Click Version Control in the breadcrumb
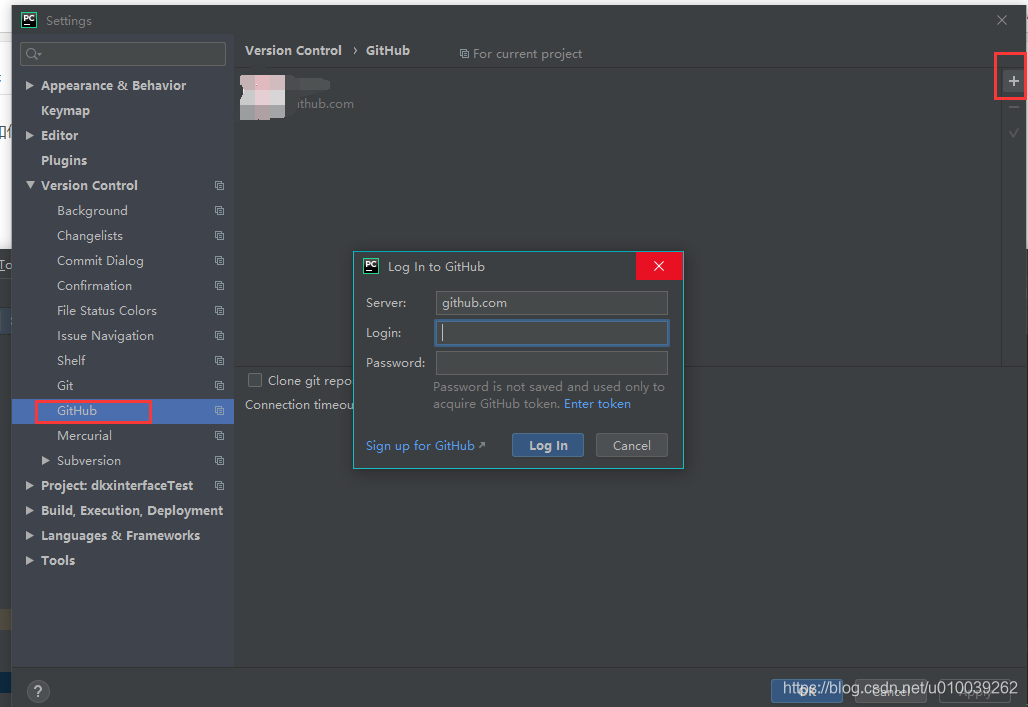1028x707 pixels. click(x=293, y=50)
